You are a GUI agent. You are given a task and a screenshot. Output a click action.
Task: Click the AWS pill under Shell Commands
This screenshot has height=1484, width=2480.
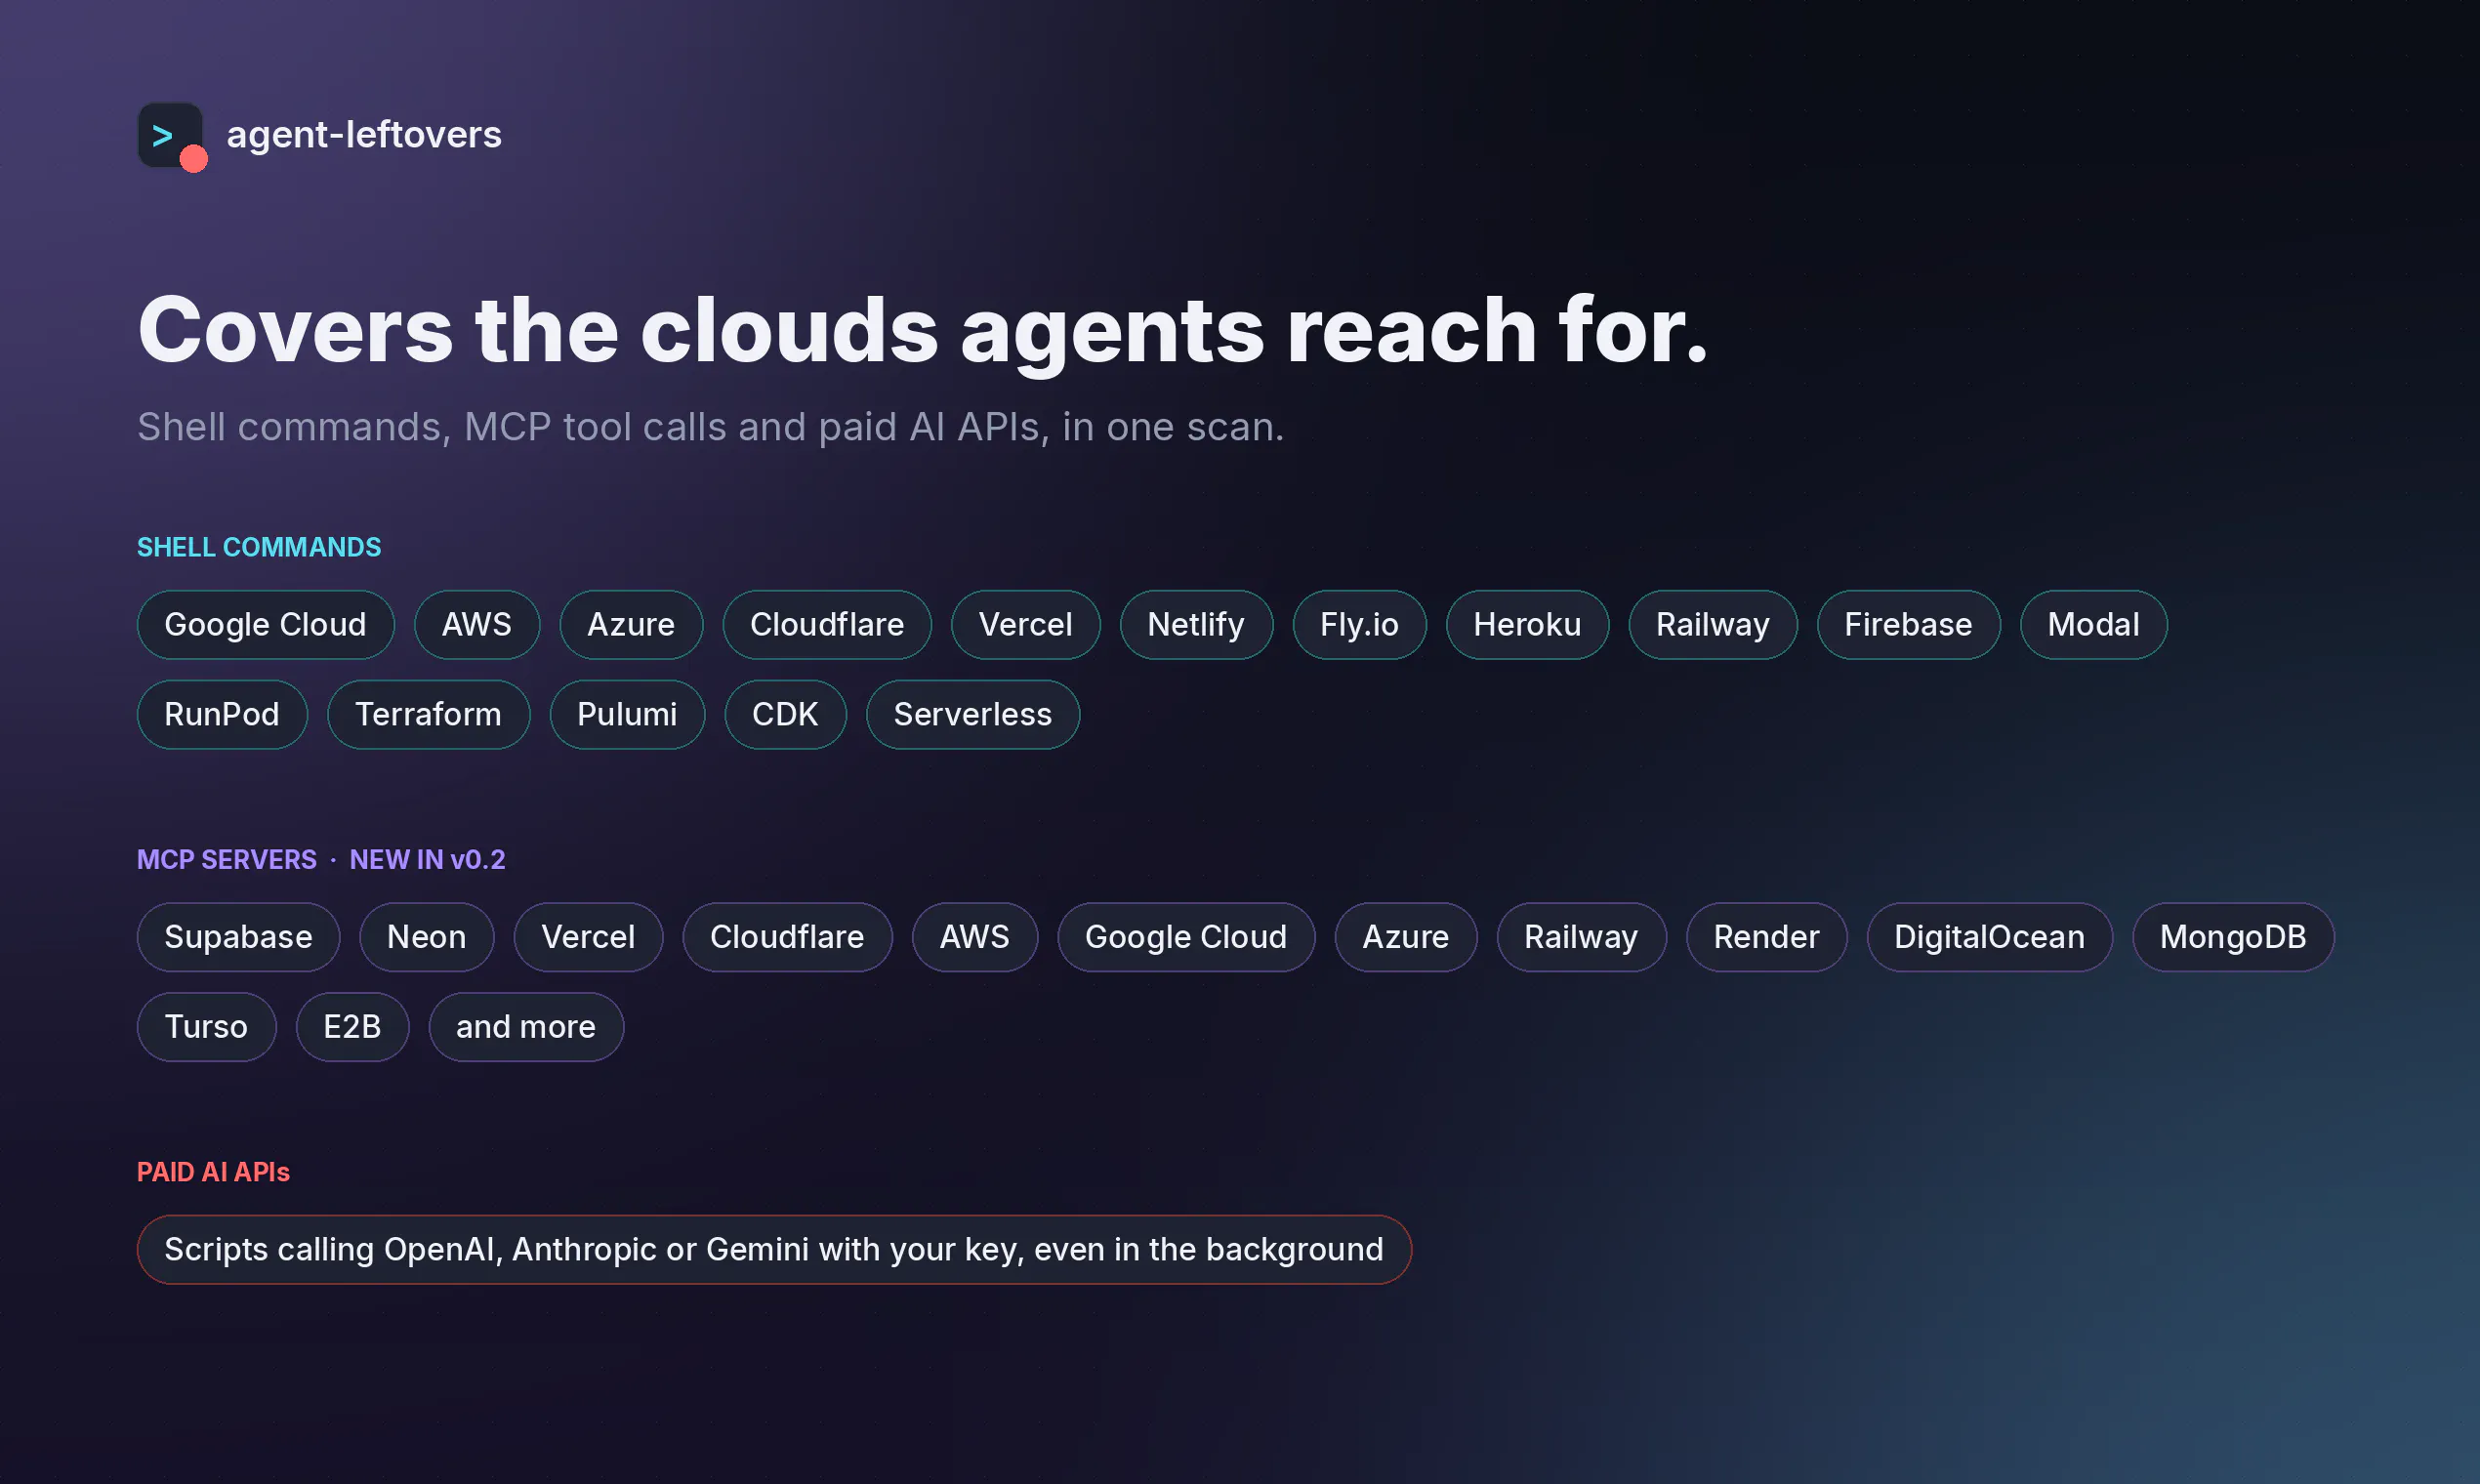(x=477, y=625)
